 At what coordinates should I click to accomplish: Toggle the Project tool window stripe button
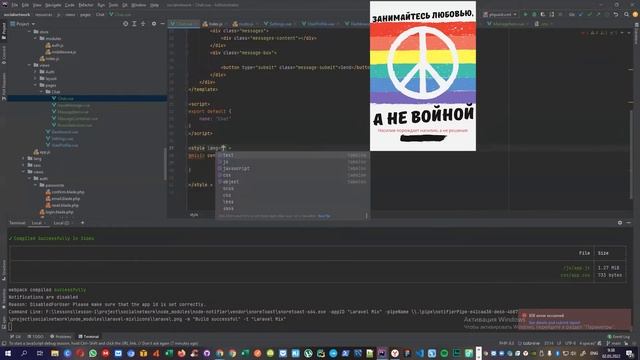pos(4,31)
